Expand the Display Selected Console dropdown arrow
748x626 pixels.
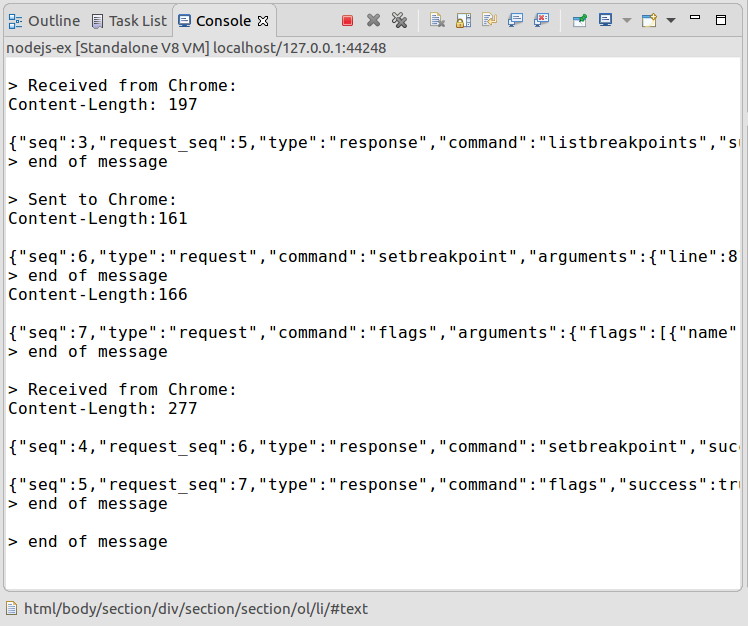626,20
